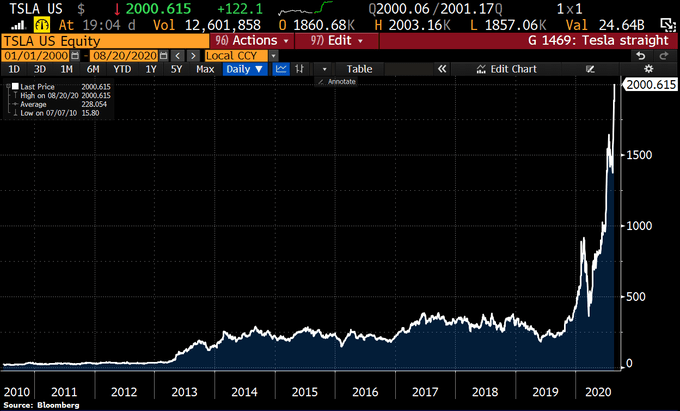
Task: Click the start date field 01/01/2000
Action: (36, 56)
